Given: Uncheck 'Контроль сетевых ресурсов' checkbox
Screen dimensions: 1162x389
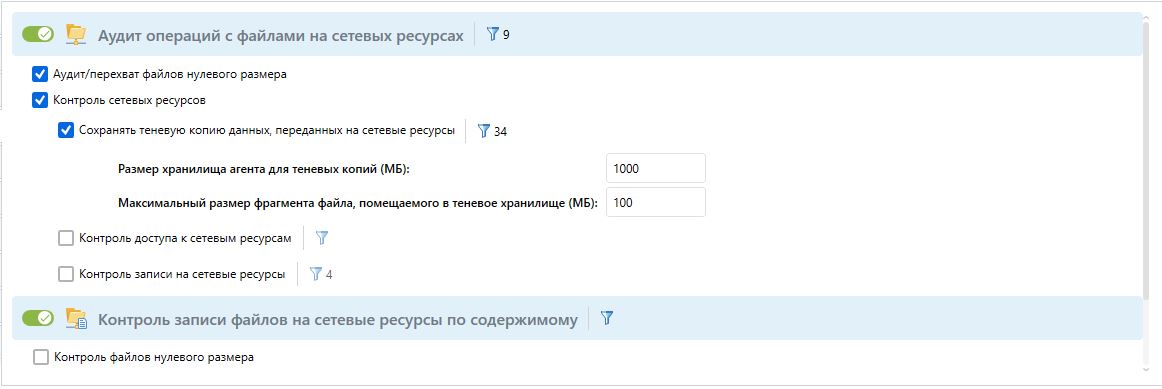Looking at the screenshot, I should (x=40, y=99).
